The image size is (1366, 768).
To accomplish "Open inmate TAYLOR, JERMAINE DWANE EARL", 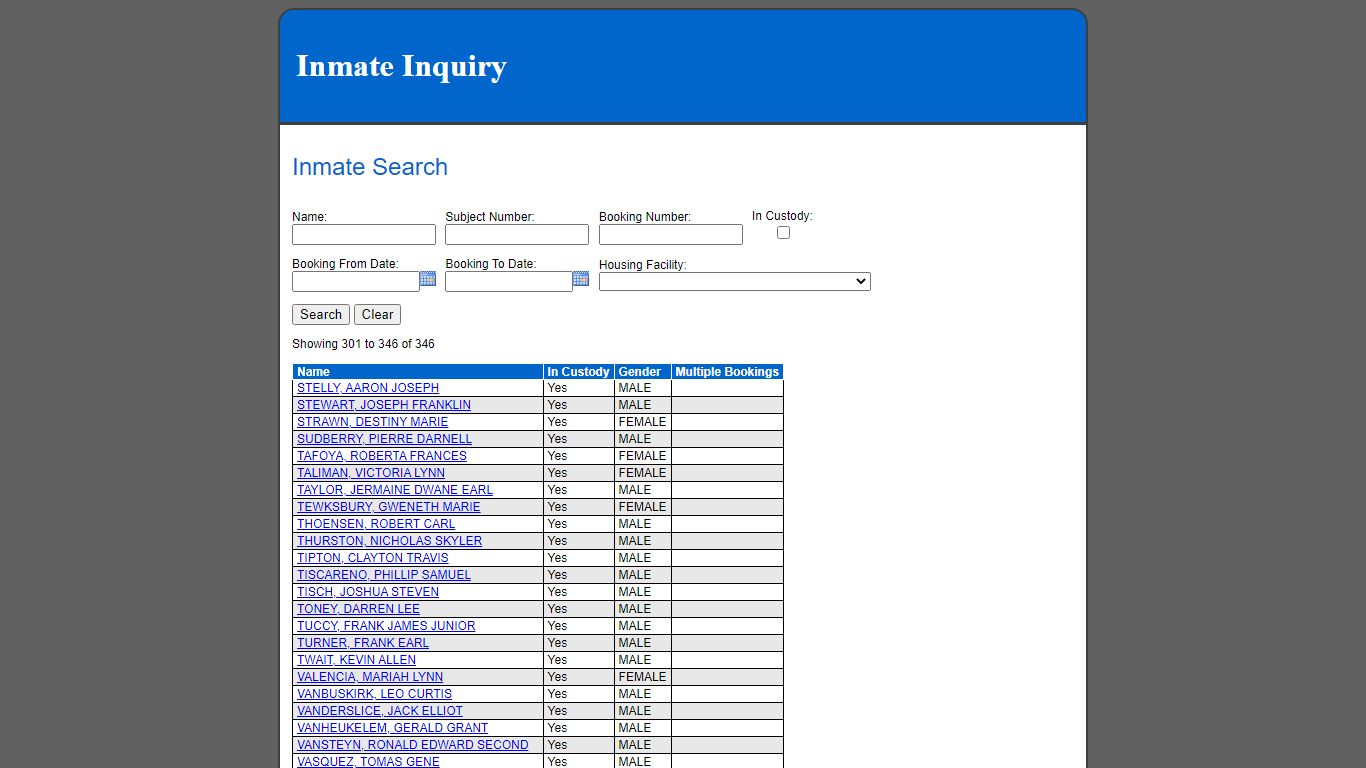I will (395, 490).
